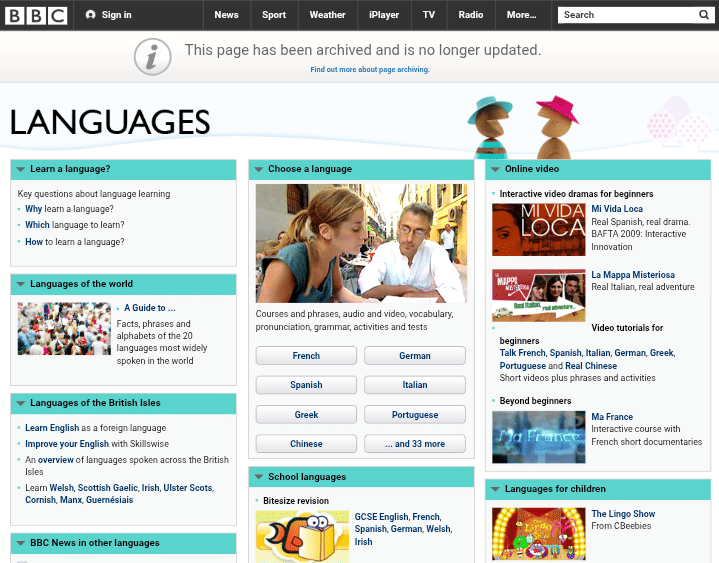Open the Which language to learn link
Image resolution: width=719 pixels, height=563 pixels.
click(x=37, y=225)
